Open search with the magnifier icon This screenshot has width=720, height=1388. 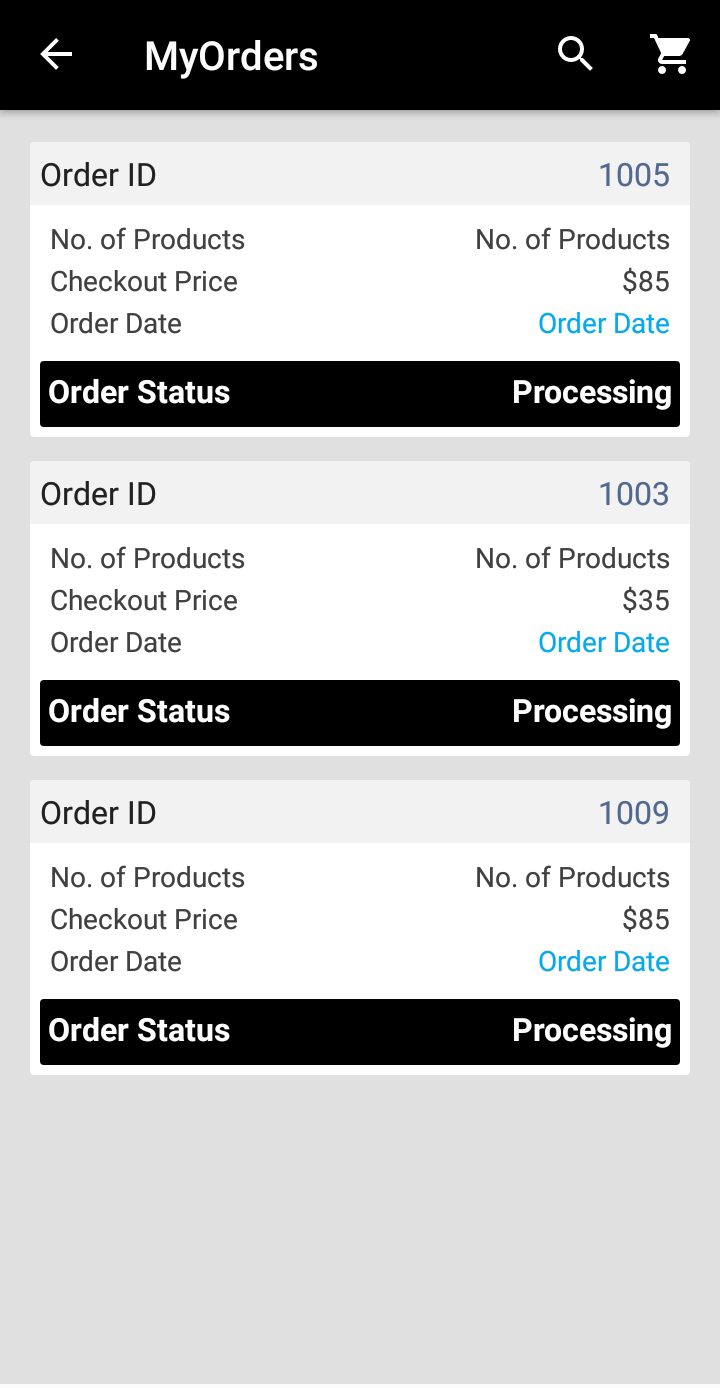[x=575, y=55]
